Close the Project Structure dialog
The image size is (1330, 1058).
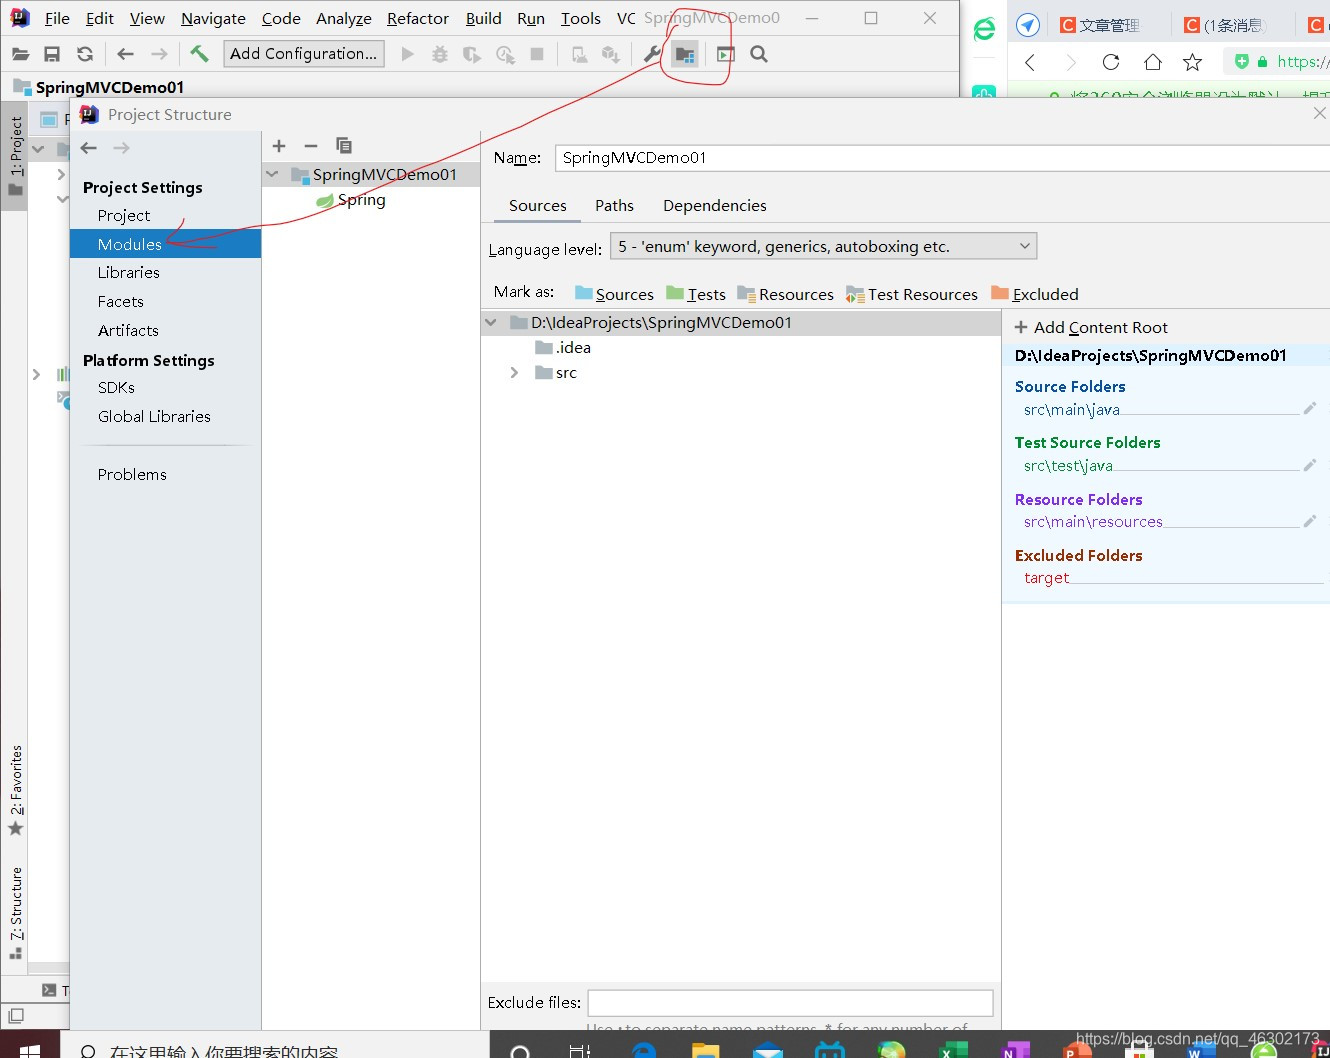(1319, 114)
